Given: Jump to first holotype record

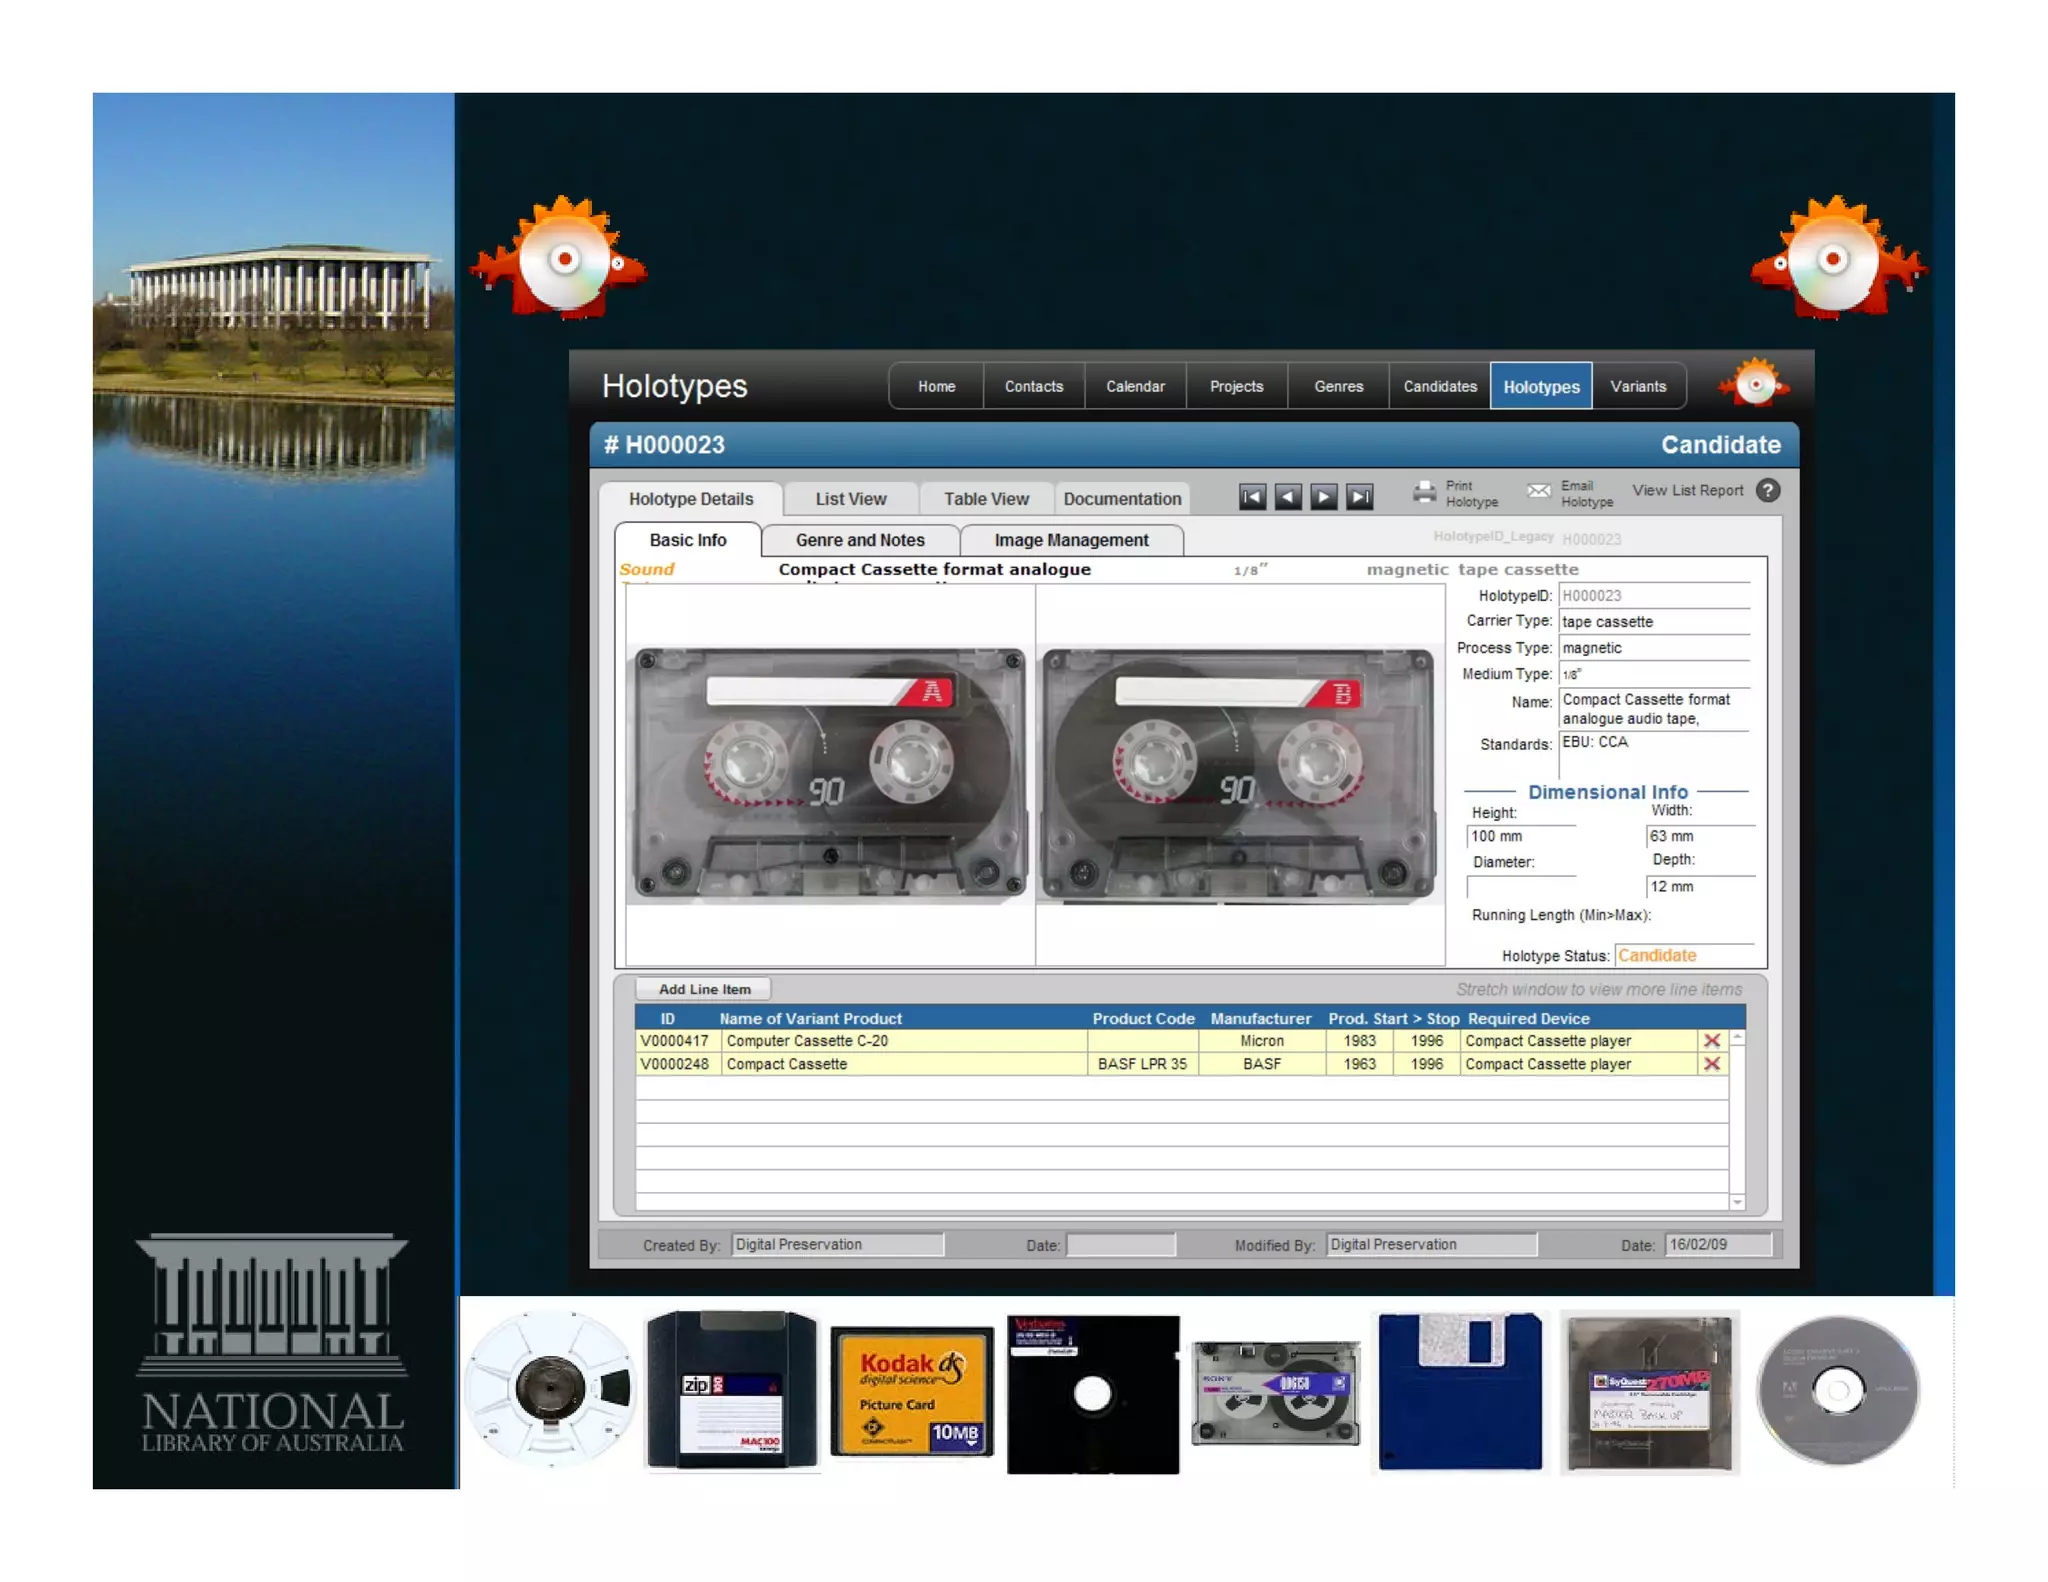Looking at the screenshot, I should [1252, 496].
